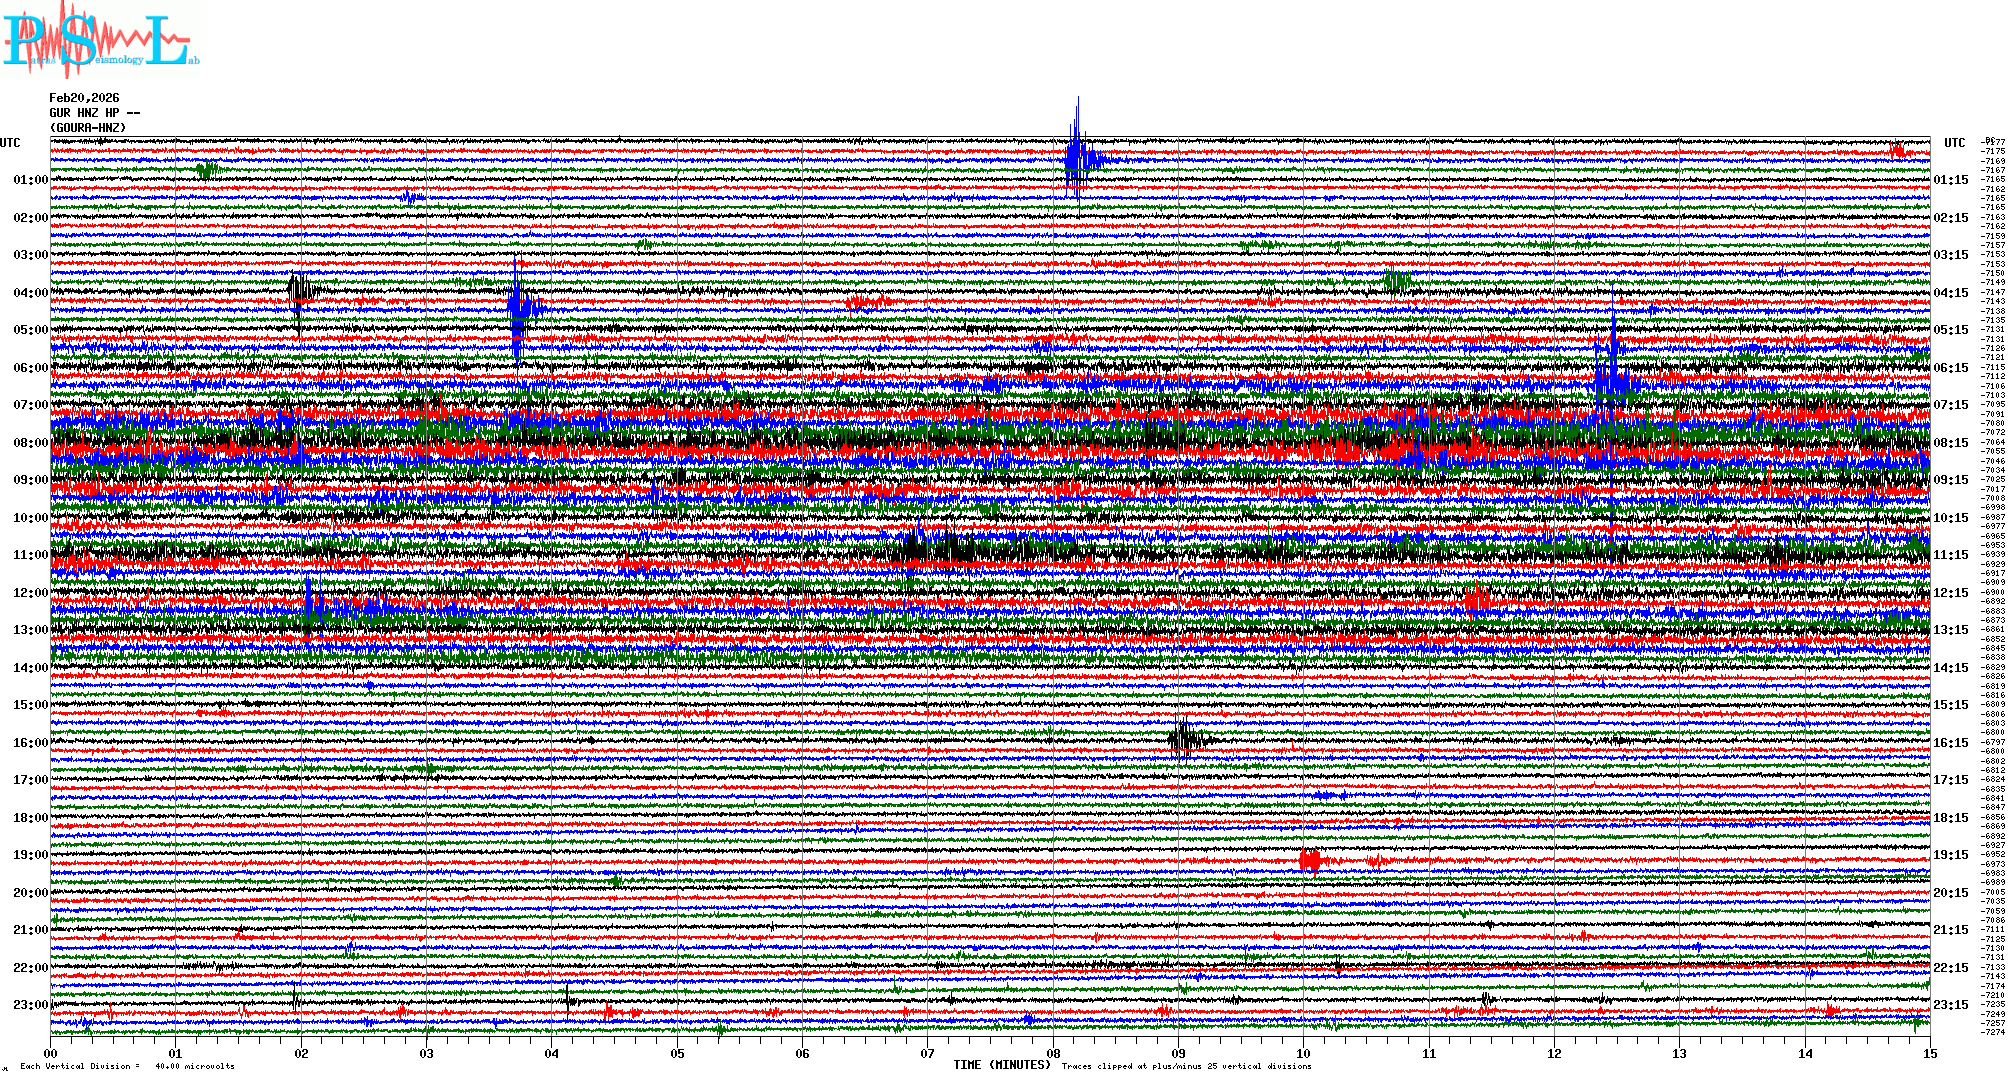The width and height of the screenshot is (2010, 1080).
Task: Click the 19:15 time label on right
Action: (x=1950, y=855)
